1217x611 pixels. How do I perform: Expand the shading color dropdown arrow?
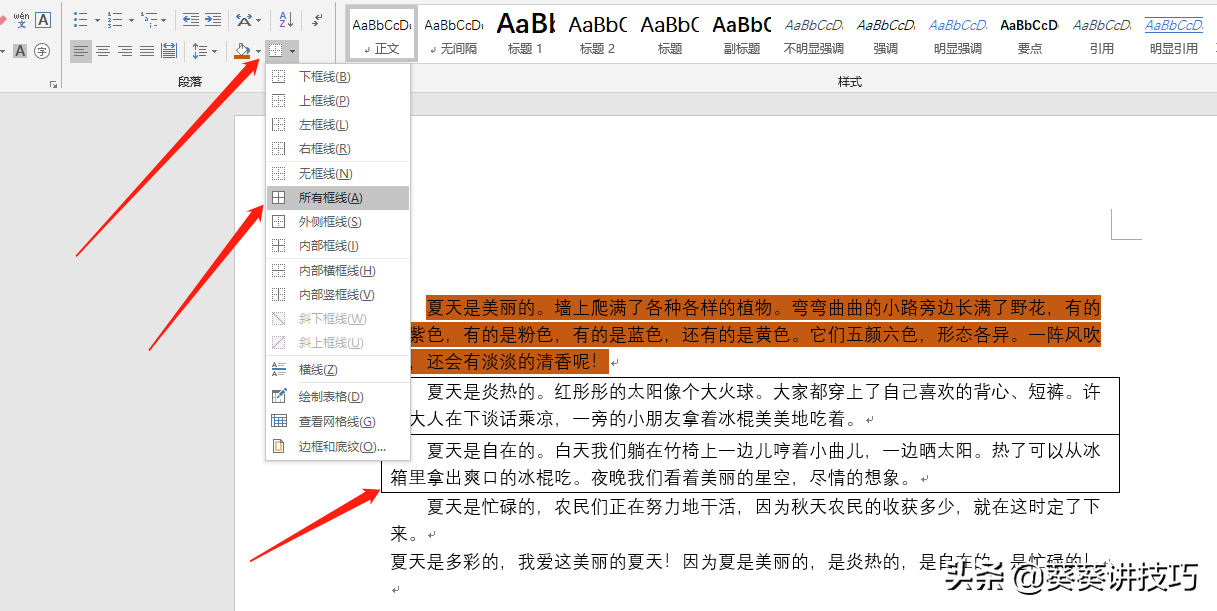258,51
